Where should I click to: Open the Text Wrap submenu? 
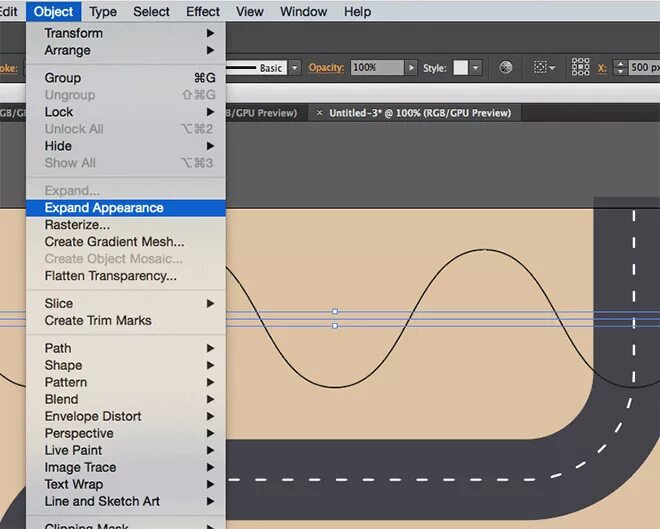pos(126,484)
